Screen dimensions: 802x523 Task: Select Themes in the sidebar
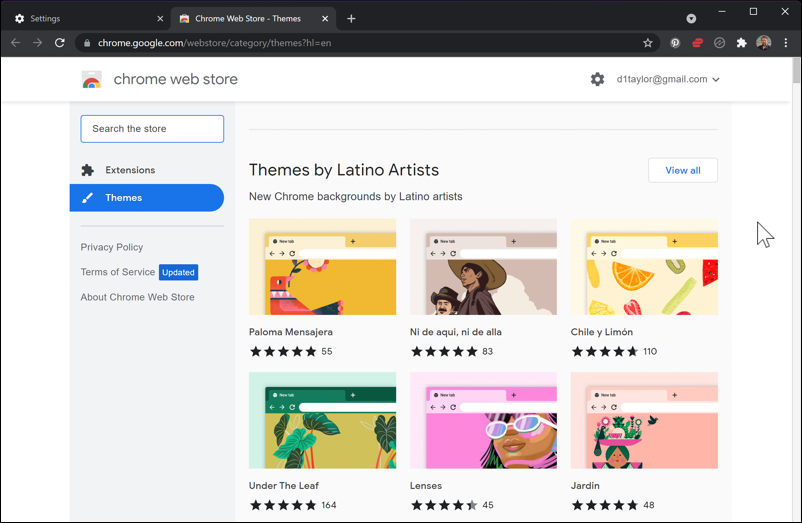pyautogui.click(x=147, y=198)
